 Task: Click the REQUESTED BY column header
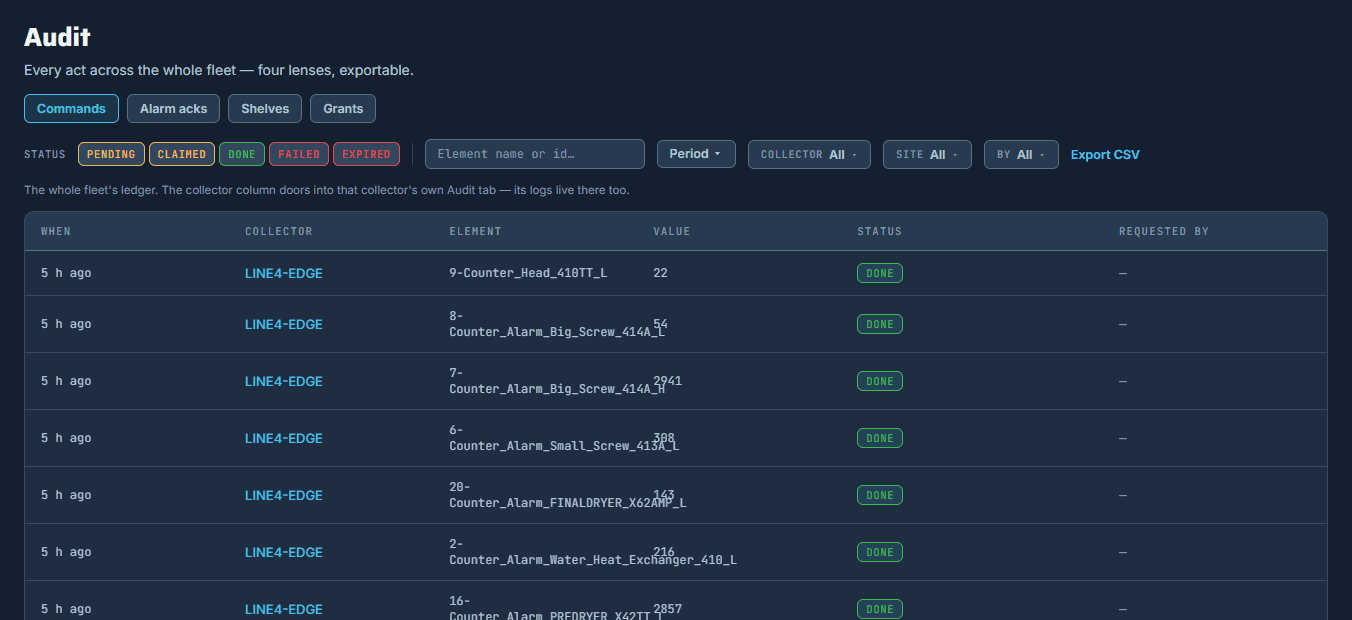[1164, 231]
